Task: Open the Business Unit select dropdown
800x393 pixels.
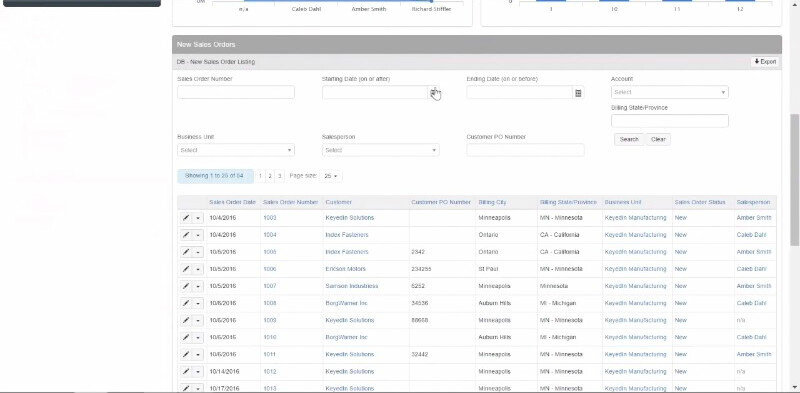Action: click(236, 150)
